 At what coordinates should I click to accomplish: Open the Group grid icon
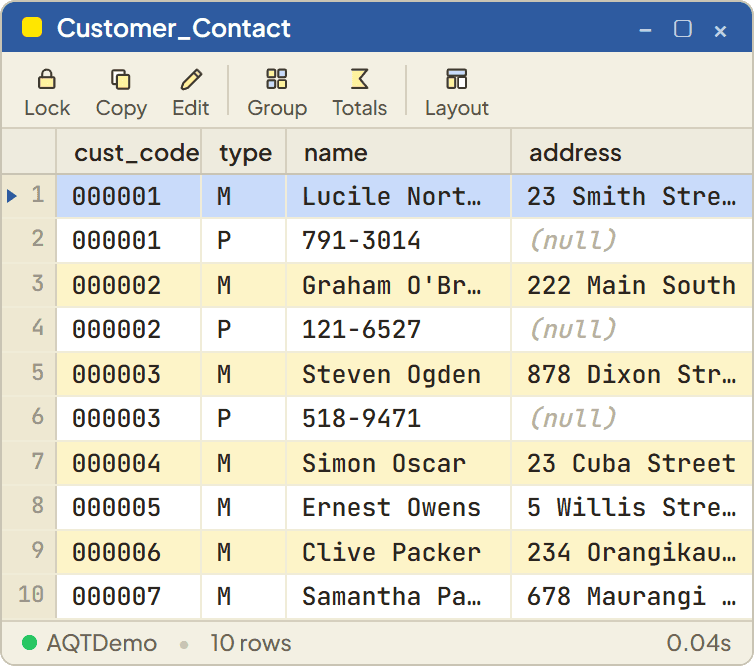(x=276, y=79)
